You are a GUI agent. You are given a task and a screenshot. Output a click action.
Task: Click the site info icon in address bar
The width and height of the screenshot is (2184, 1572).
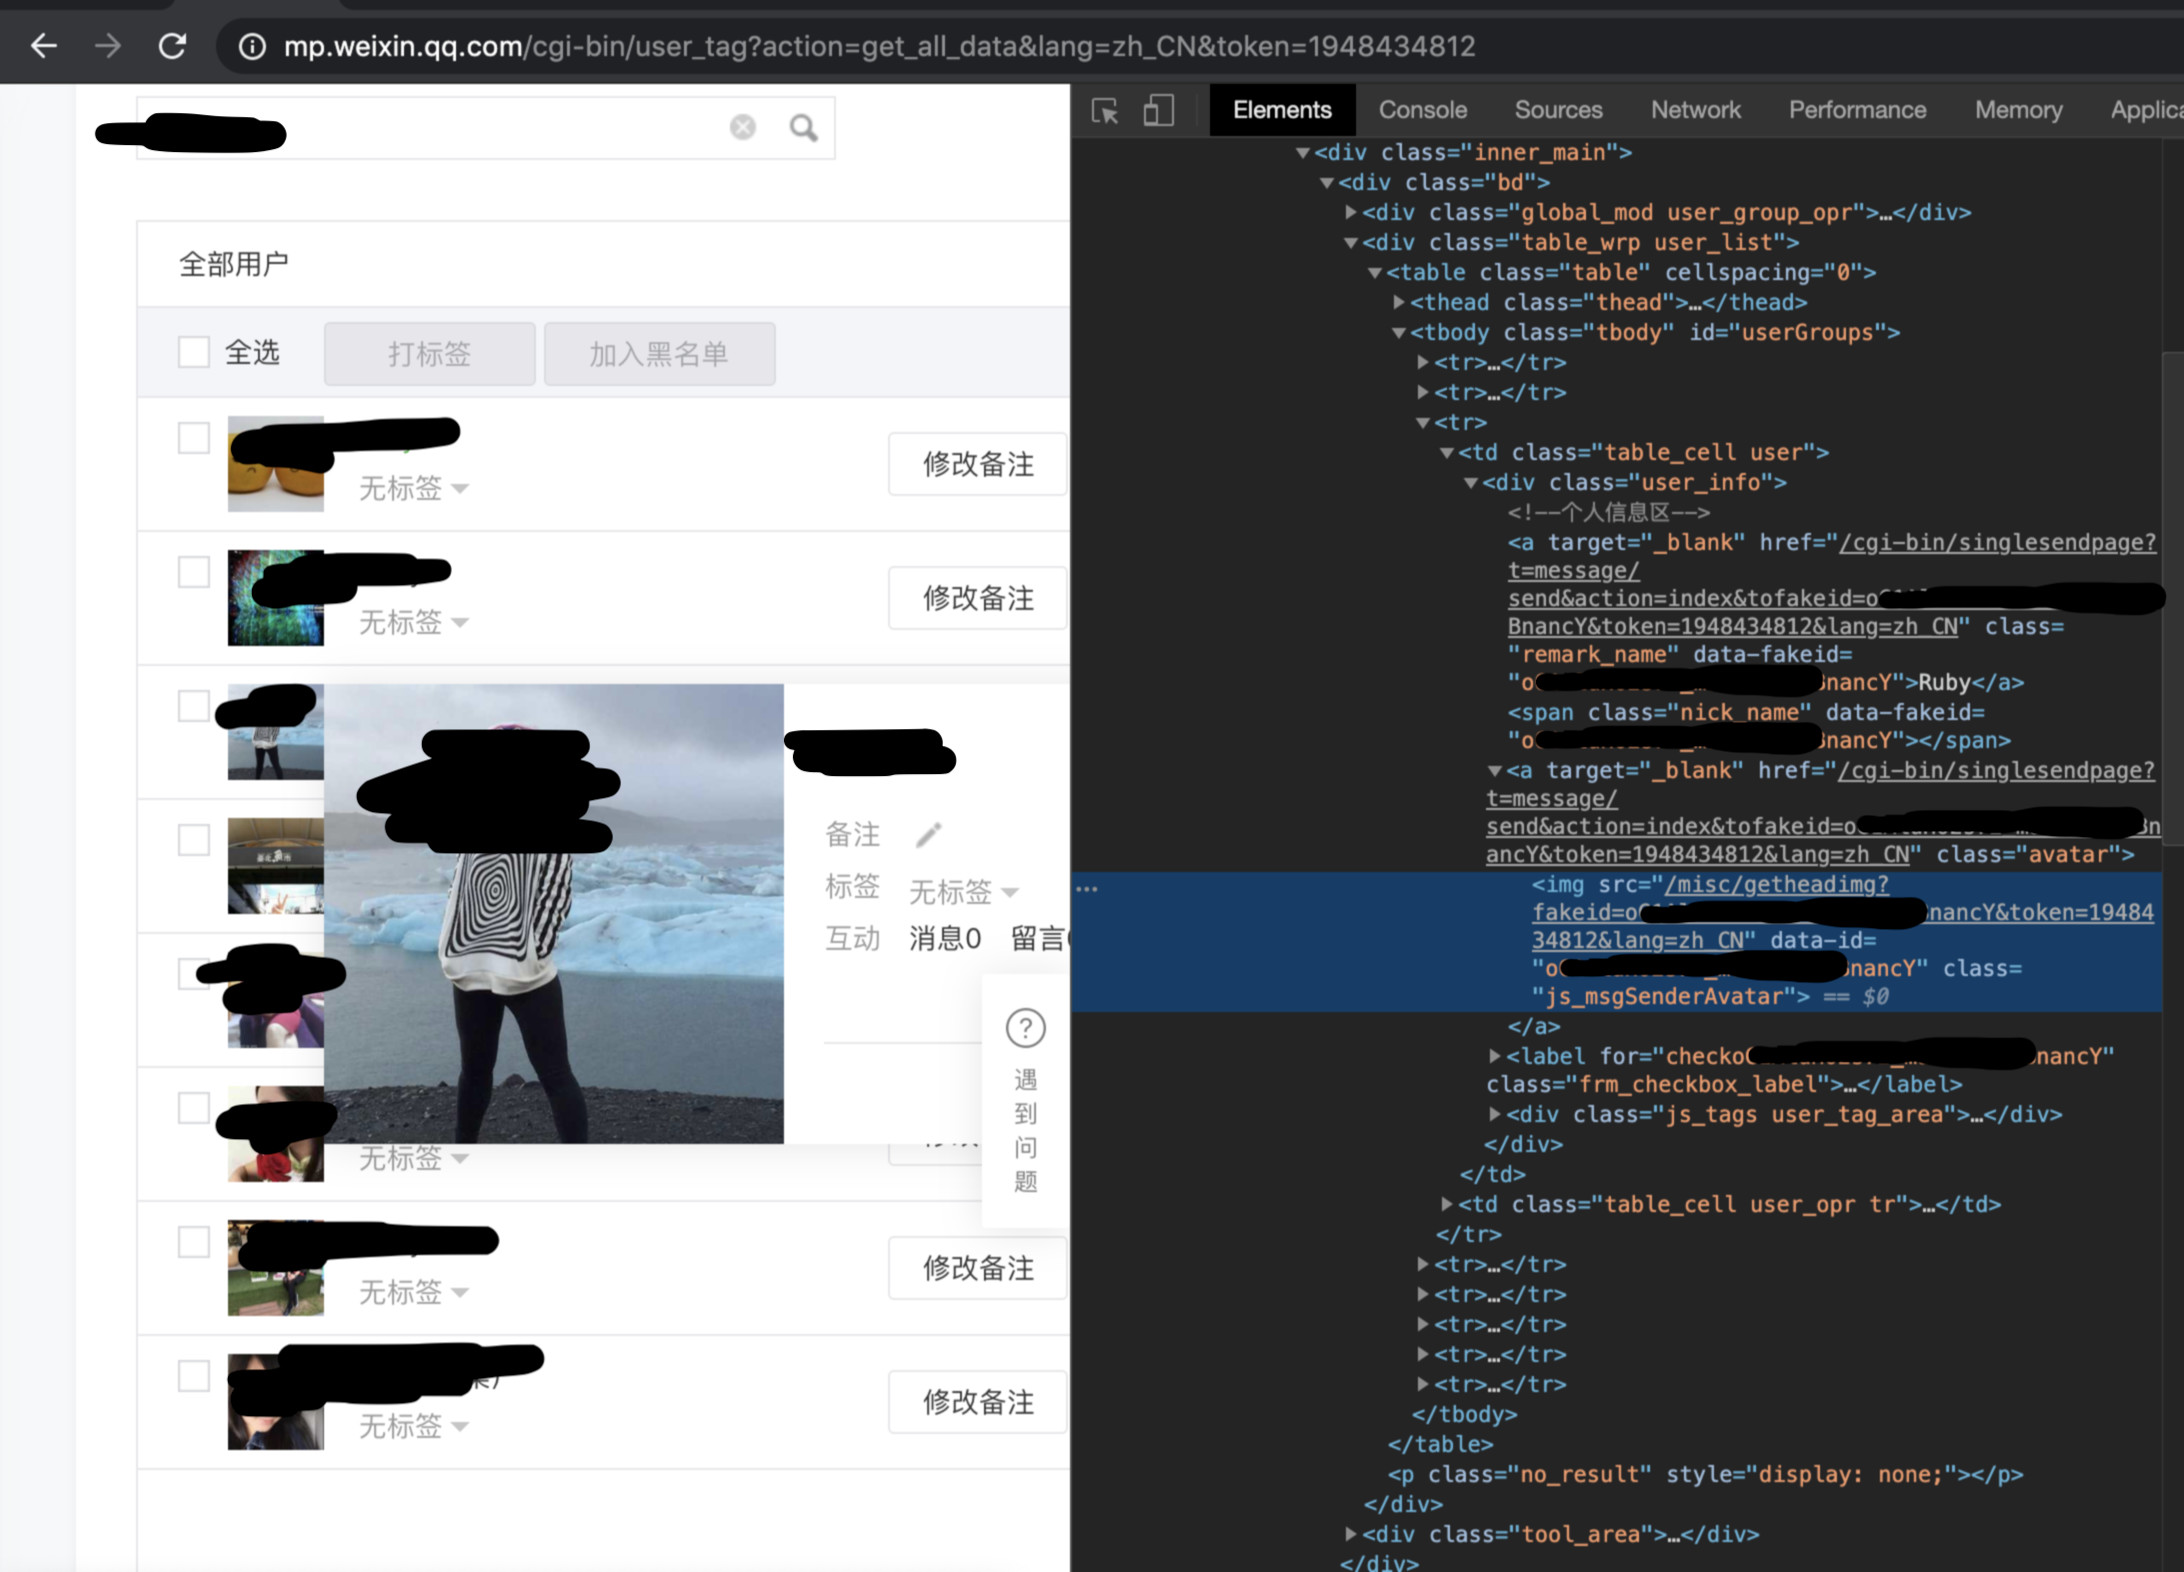click(x=252, y=46)
